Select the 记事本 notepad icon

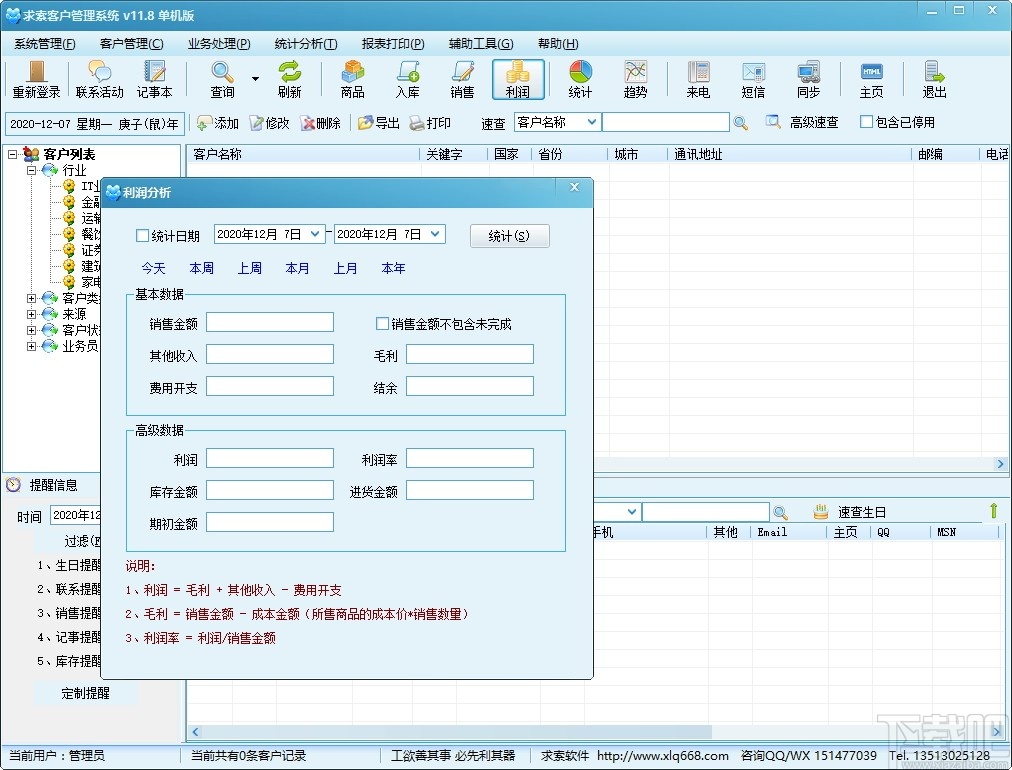(x=154, y=80)
